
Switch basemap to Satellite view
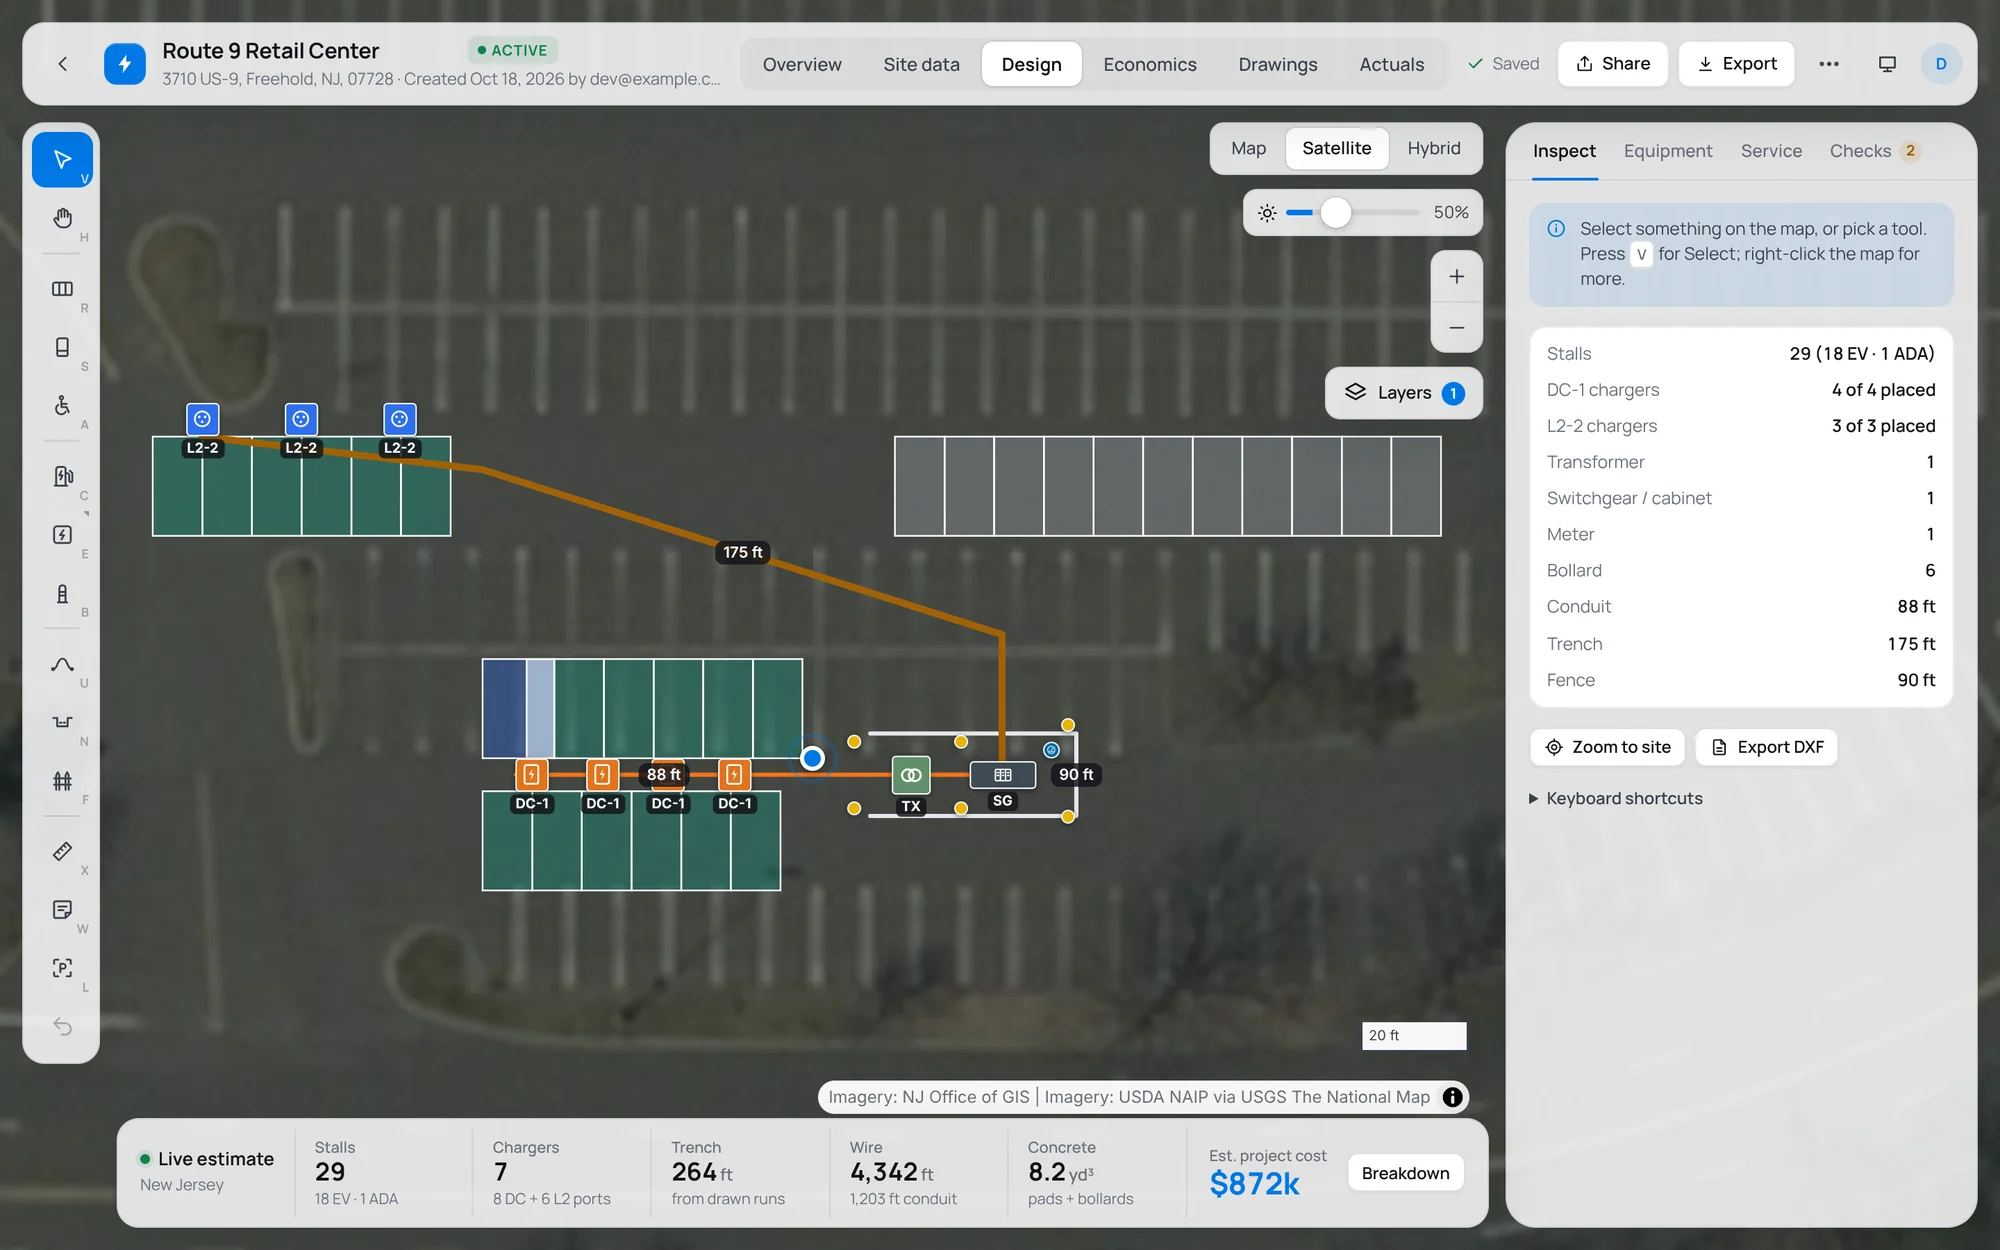[1336, 148]
